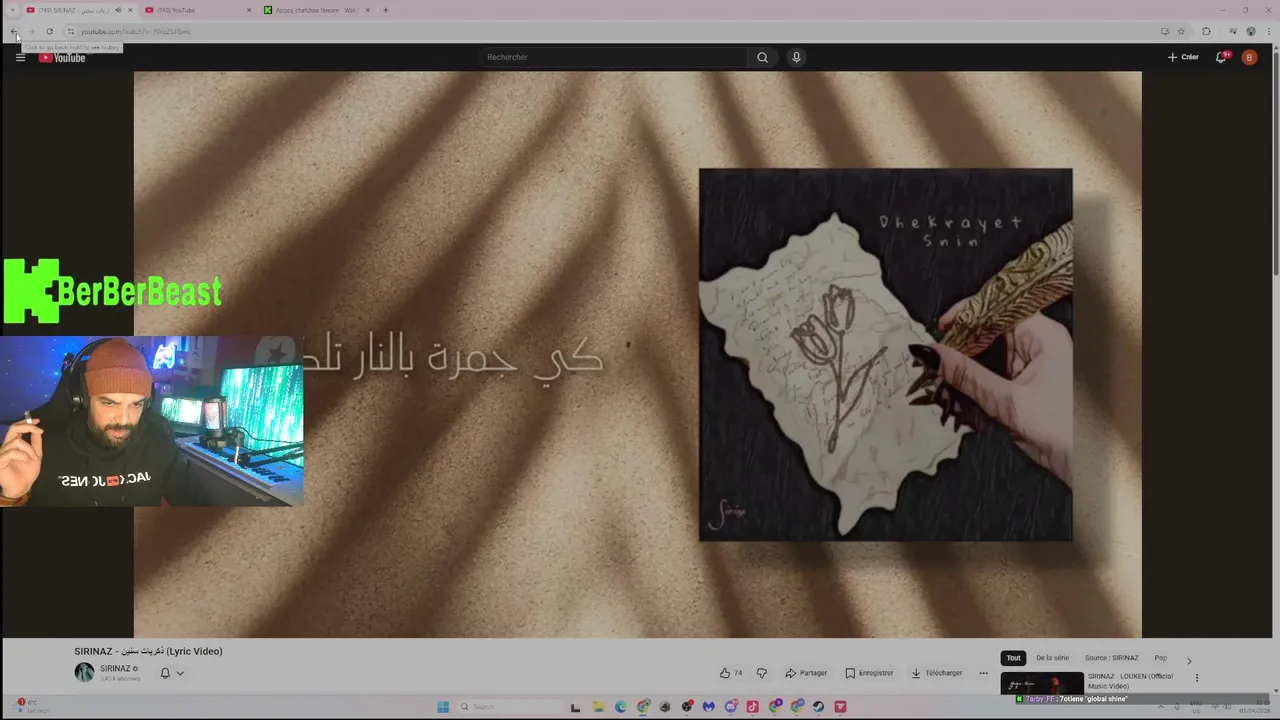This screenshot has width=1280, height=720.
Task: Open the YouTube hamburger guide menu
Action: tap(20, 57)
